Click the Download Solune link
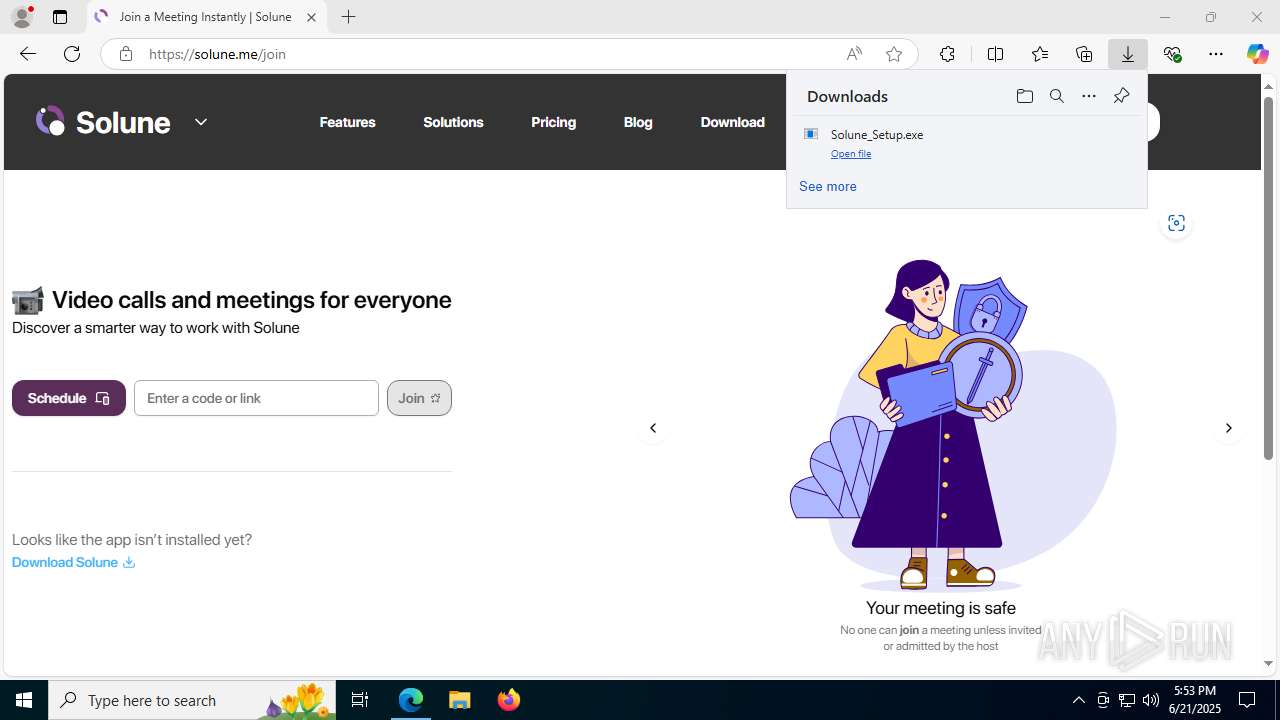 coord(73,562)
